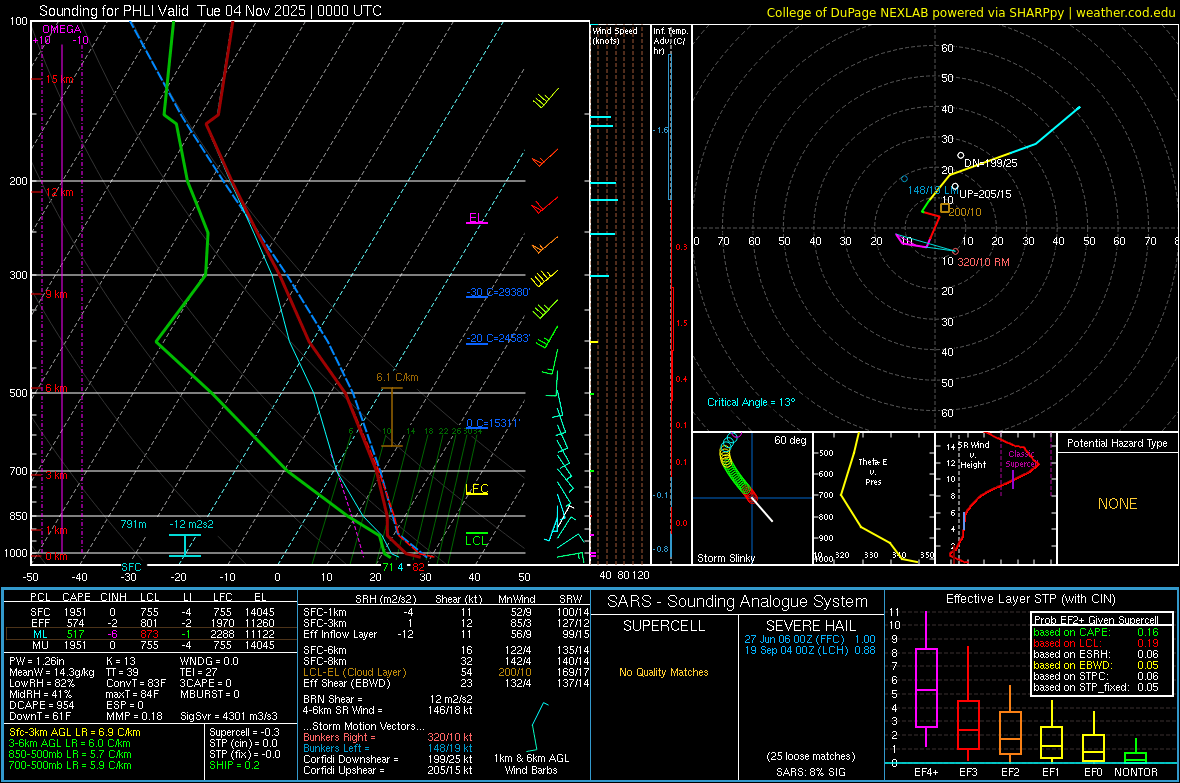Click the 'MBURST = 0' value
This screenshot has width=1180, height=783.
coord(210,694)
